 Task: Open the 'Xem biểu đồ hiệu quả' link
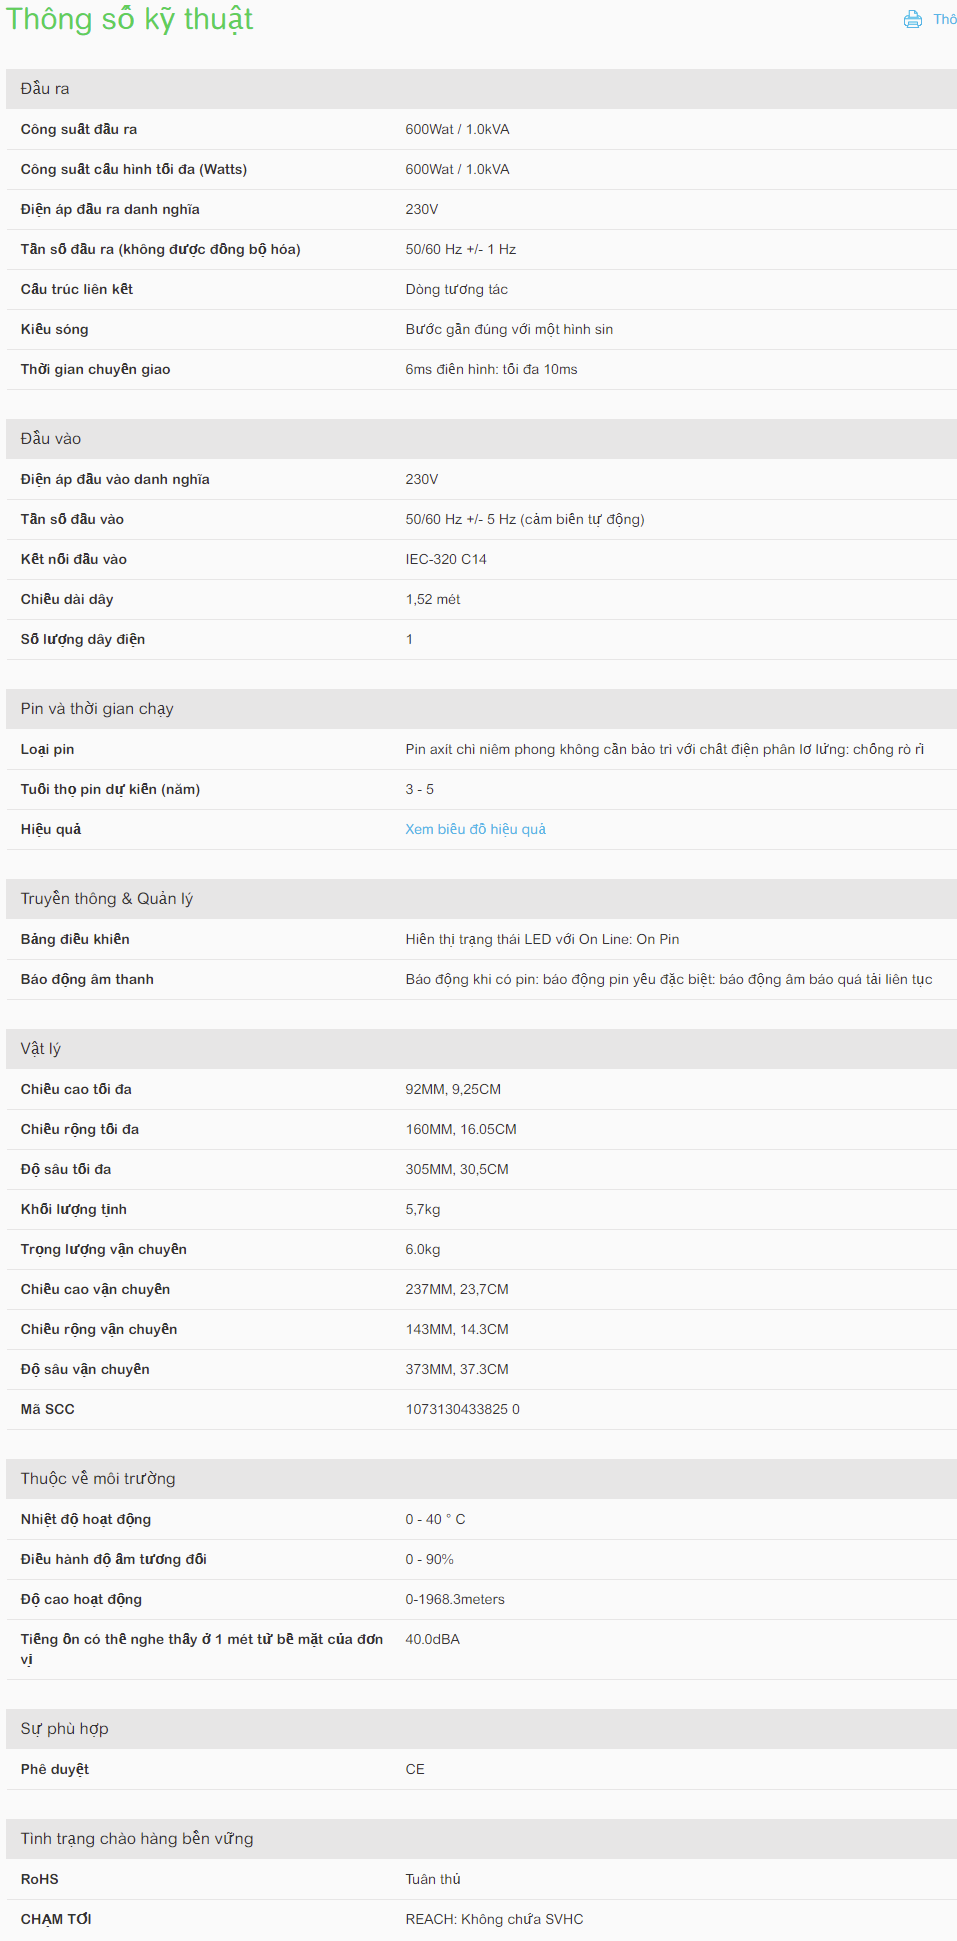pyautogui.click(x=475, y=829)
